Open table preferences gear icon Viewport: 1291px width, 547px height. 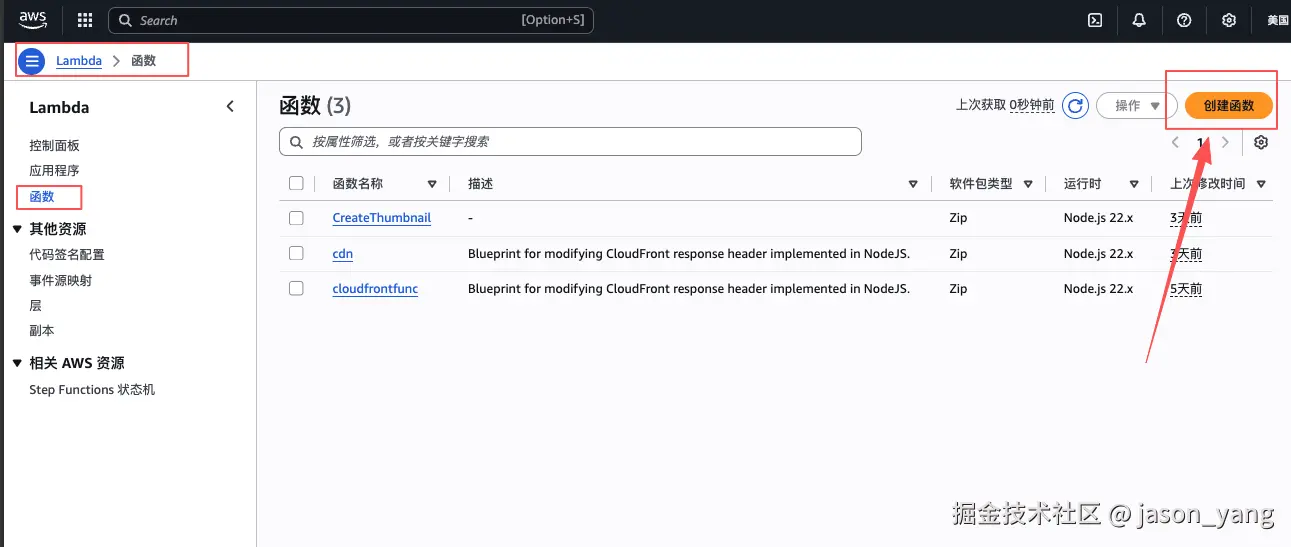tap(1261, 142)
